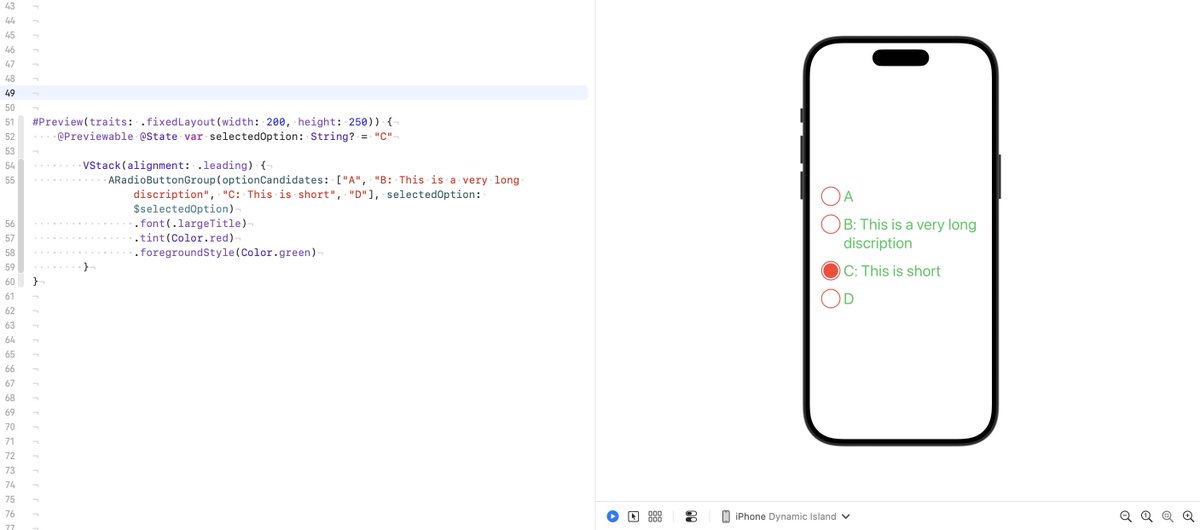Place cursor on the #Preview line
The image size is (1200, 530).
pyautogui.click(x=216, y=122)
